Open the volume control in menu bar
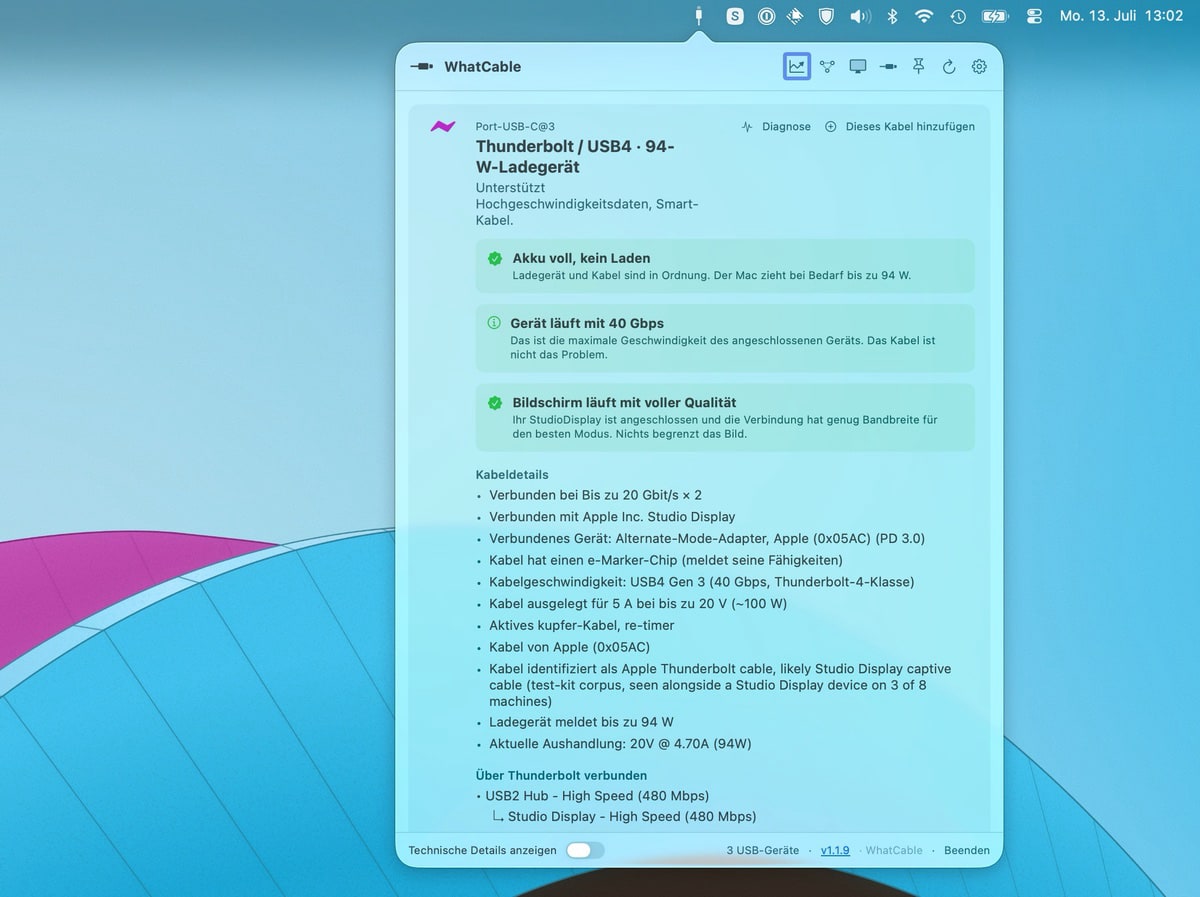This screenshot has width=1200, height=897. coord(860,16)
